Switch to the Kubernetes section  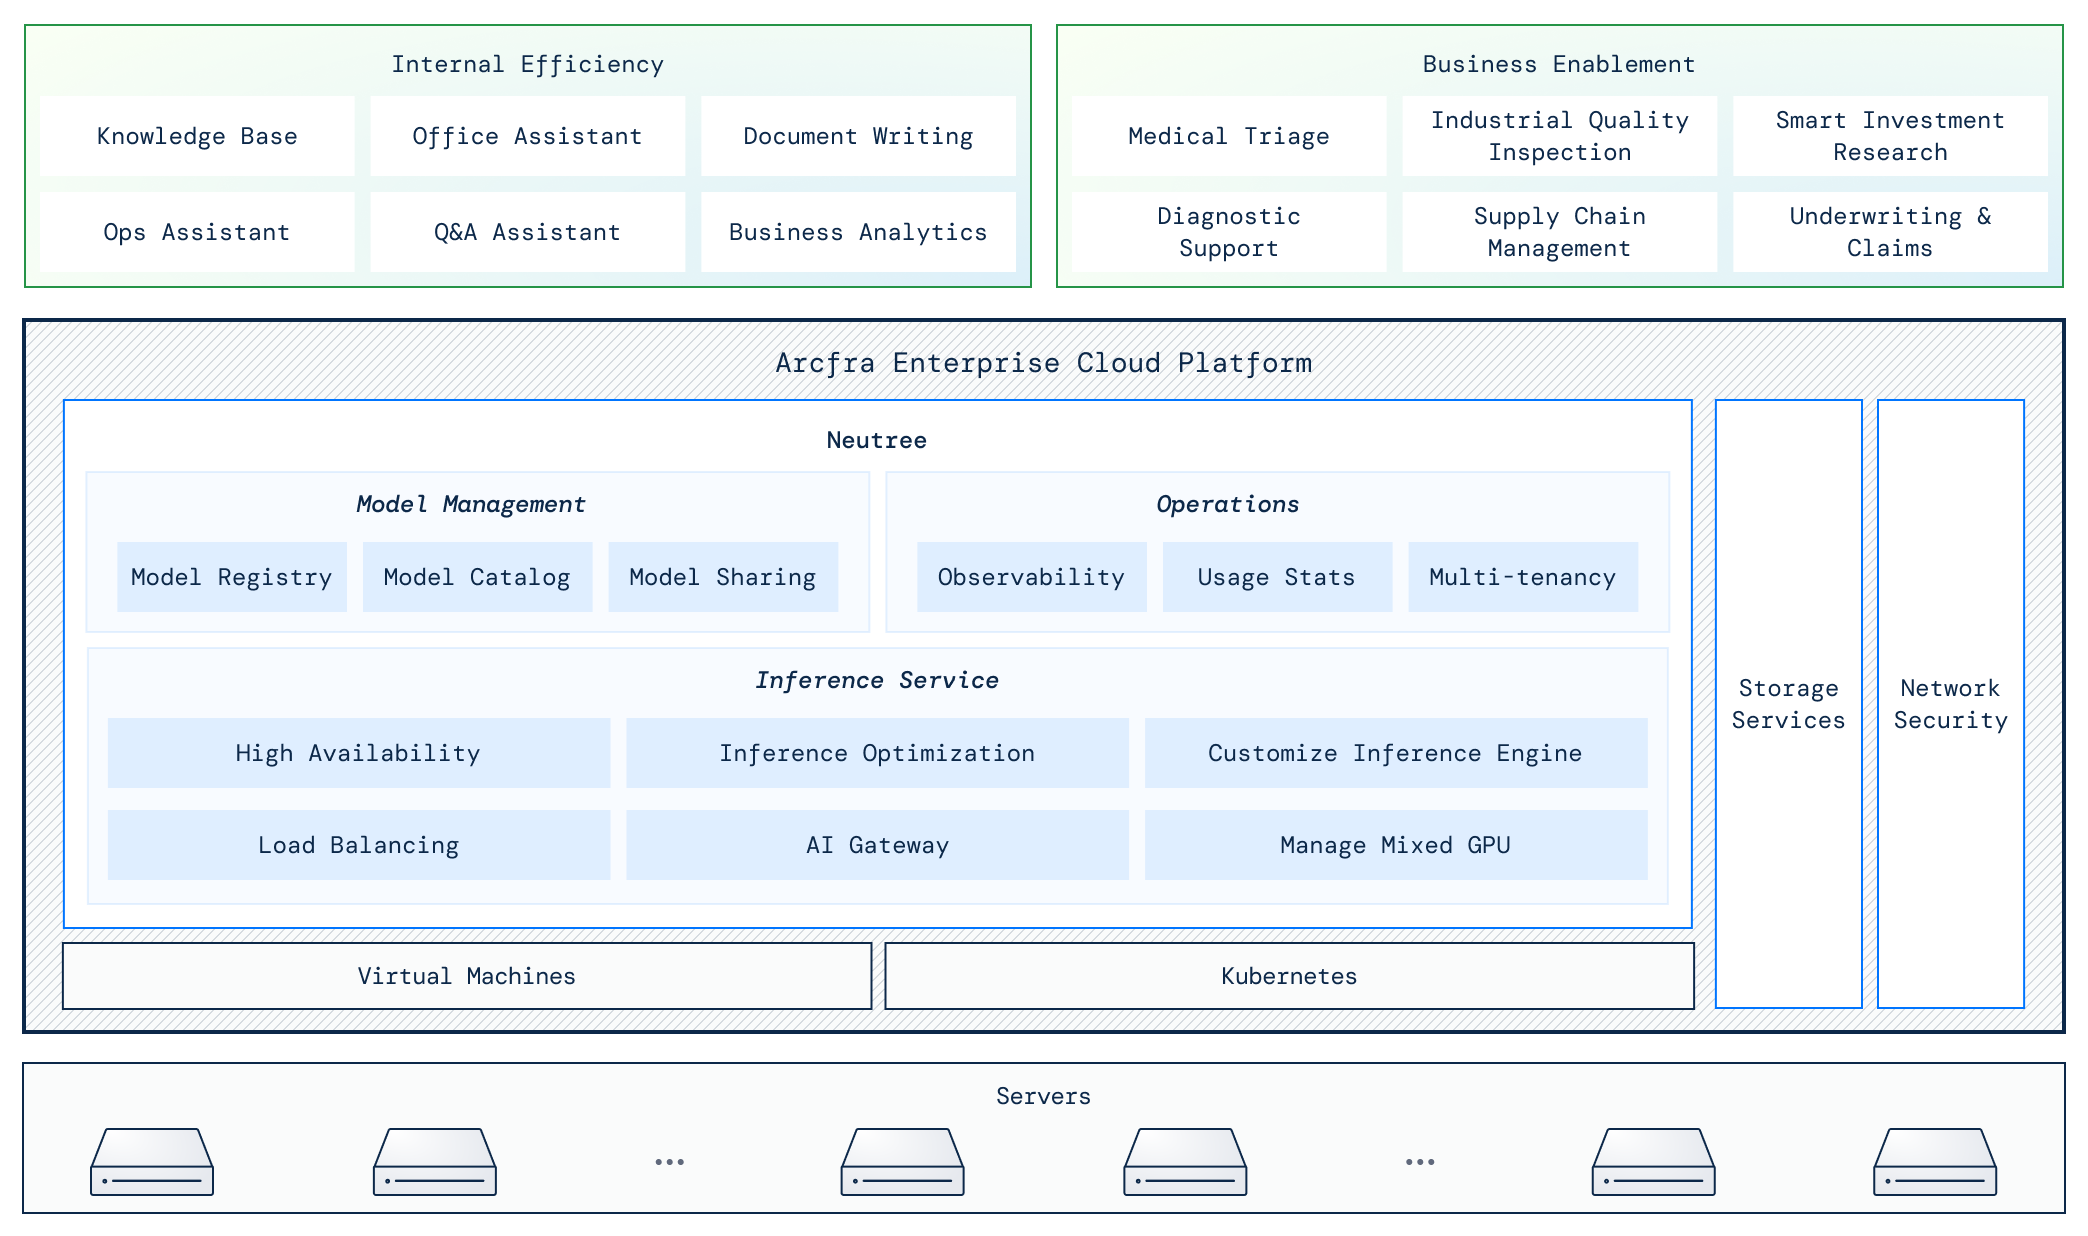coord(1288,976)
